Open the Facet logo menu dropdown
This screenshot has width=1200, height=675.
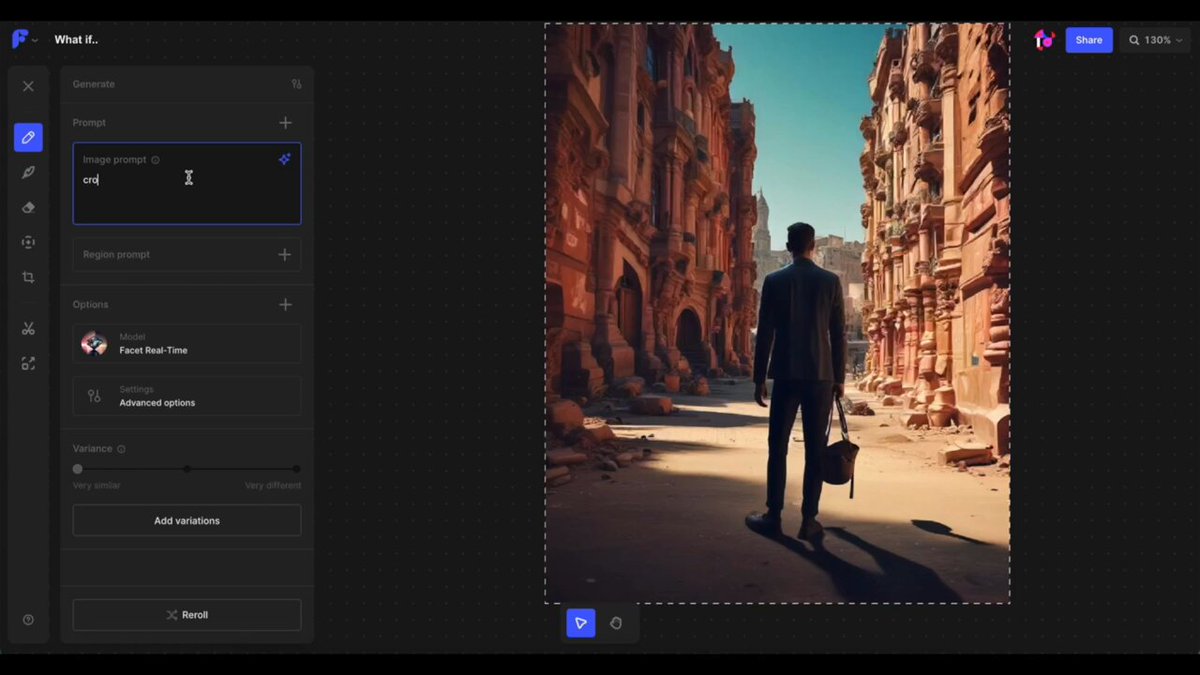[x=25, y=39]
